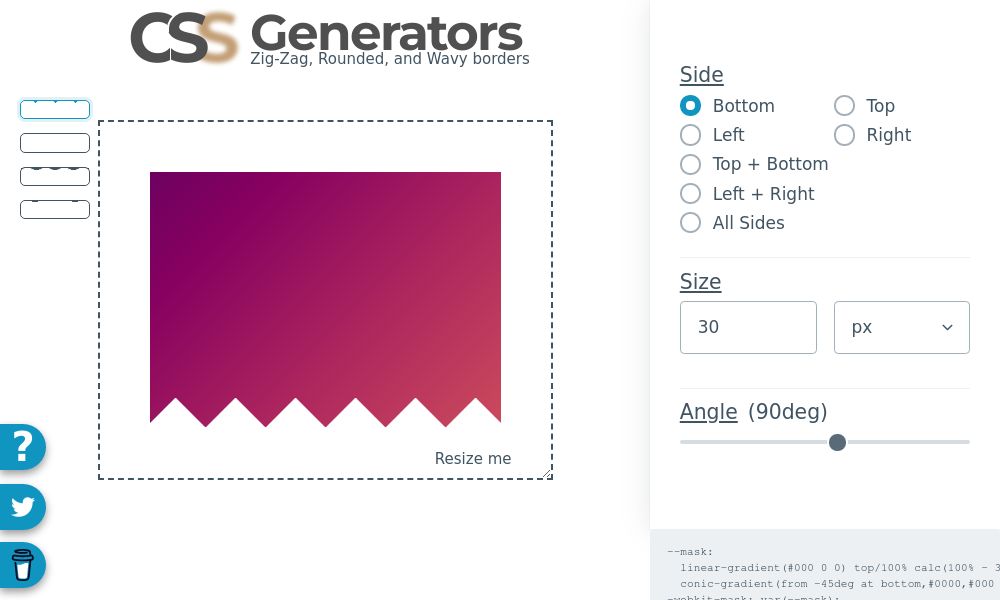Enable the All Sides option
Image resolution: width=1000 pixels, height=600 pixels.
(691, 223)
